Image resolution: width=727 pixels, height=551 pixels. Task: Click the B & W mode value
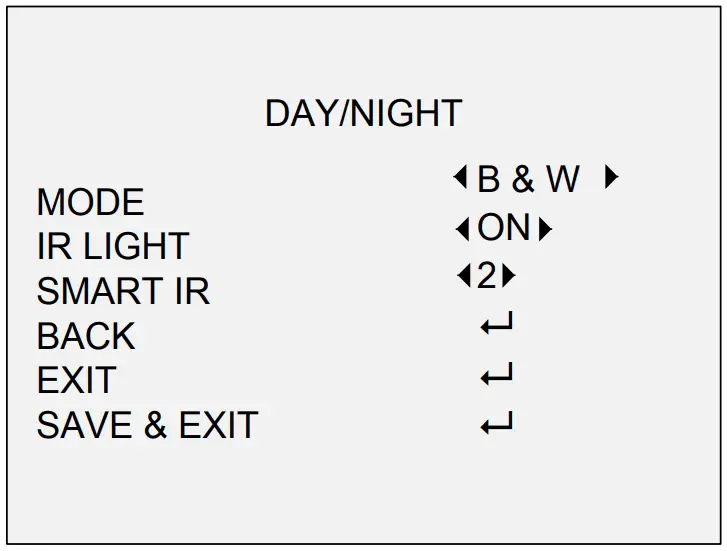pos(528,180)
